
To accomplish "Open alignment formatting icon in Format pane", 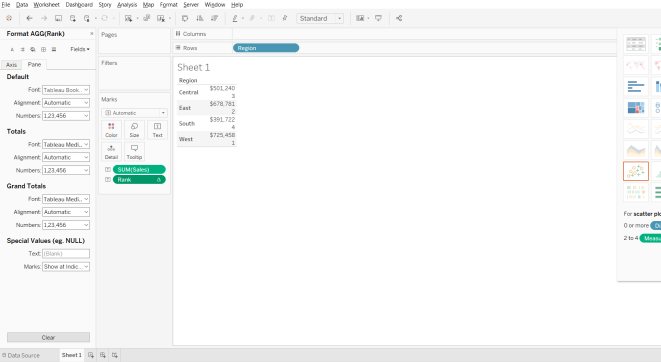I will coord(22,49).
